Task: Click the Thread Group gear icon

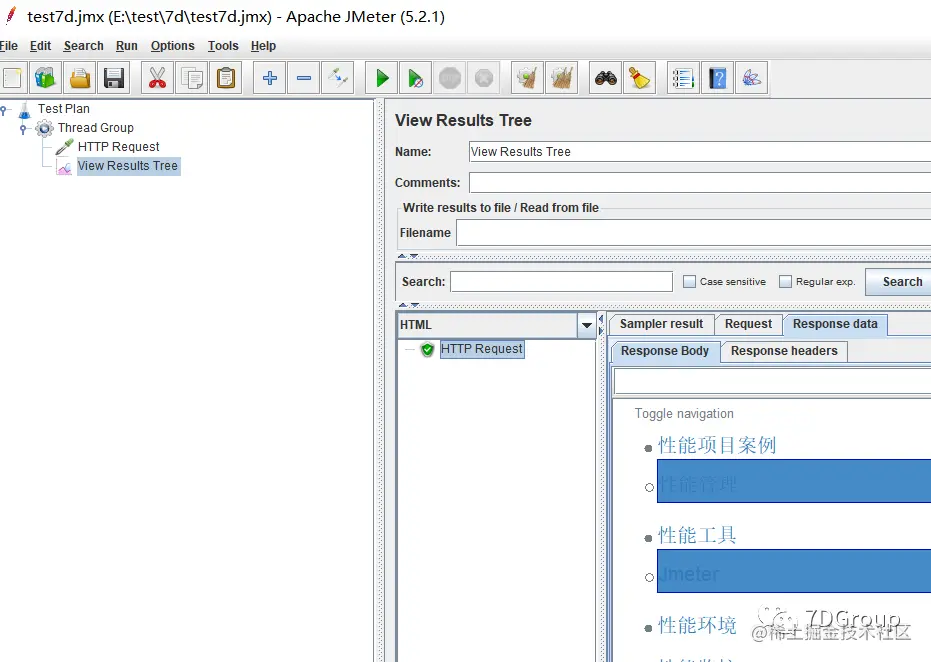Action: 44,128
